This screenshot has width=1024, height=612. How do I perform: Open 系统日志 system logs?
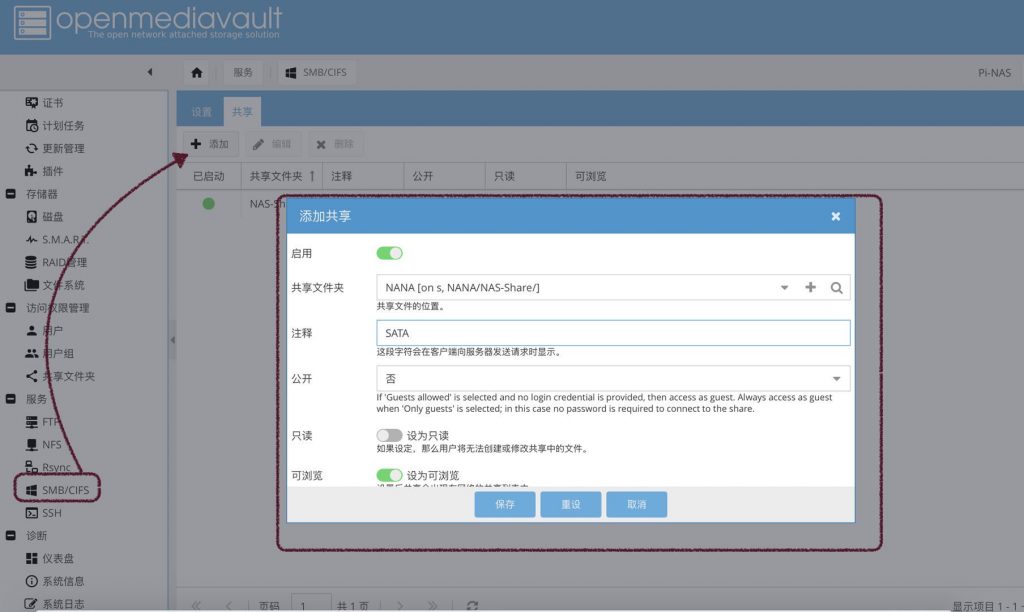click(55, 604)
